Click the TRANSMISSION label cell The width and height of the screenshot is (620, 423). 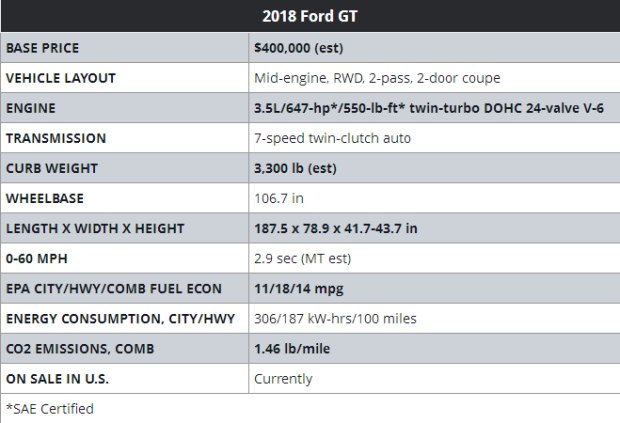pyautogui.click(x=56, y=138)
